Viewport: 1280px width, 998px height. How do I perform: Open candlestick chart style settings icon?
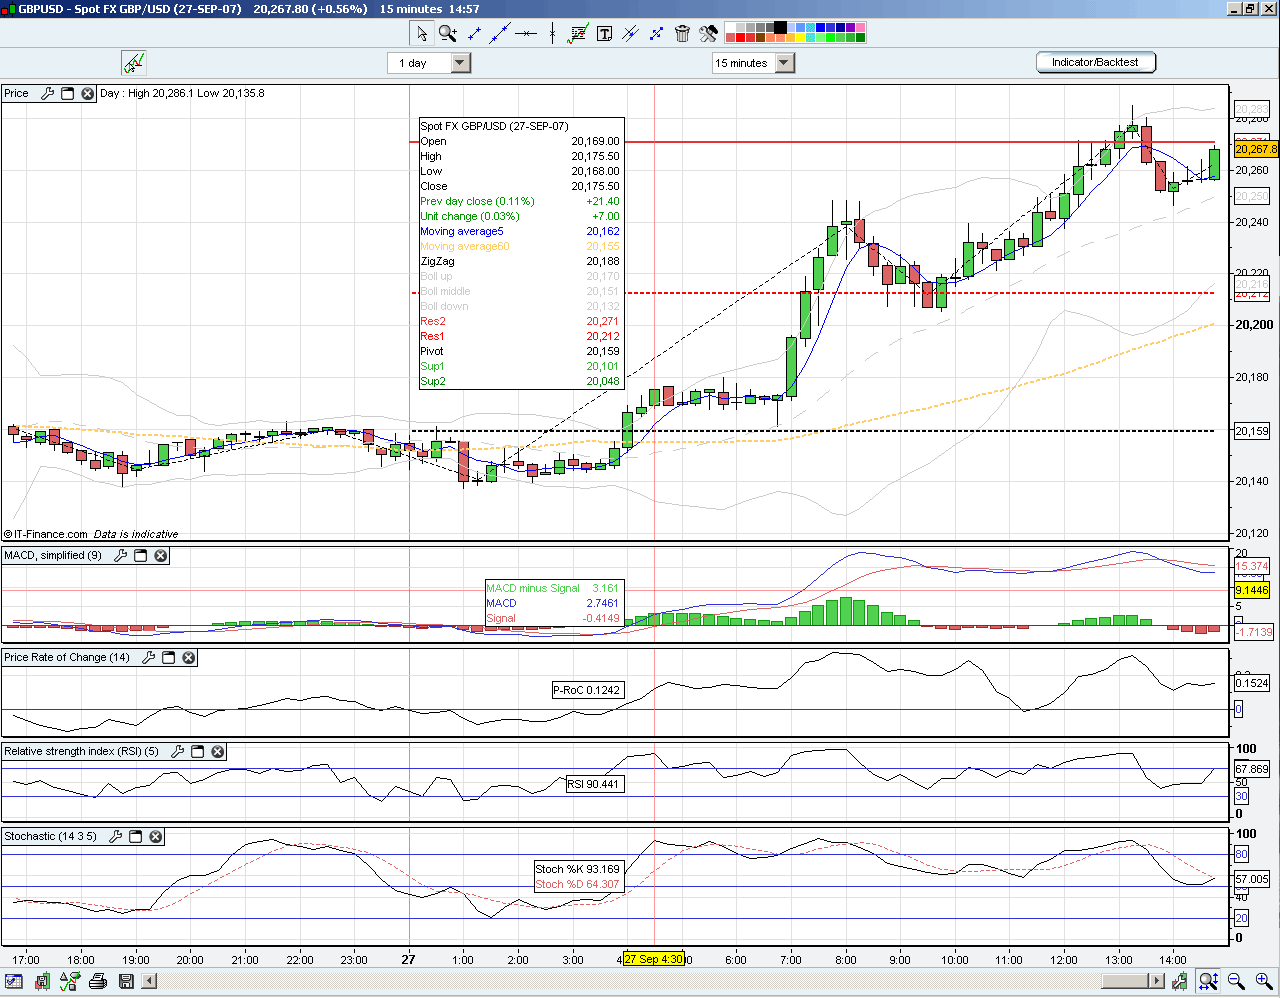pyautogui.click(x=1181, y=981)
